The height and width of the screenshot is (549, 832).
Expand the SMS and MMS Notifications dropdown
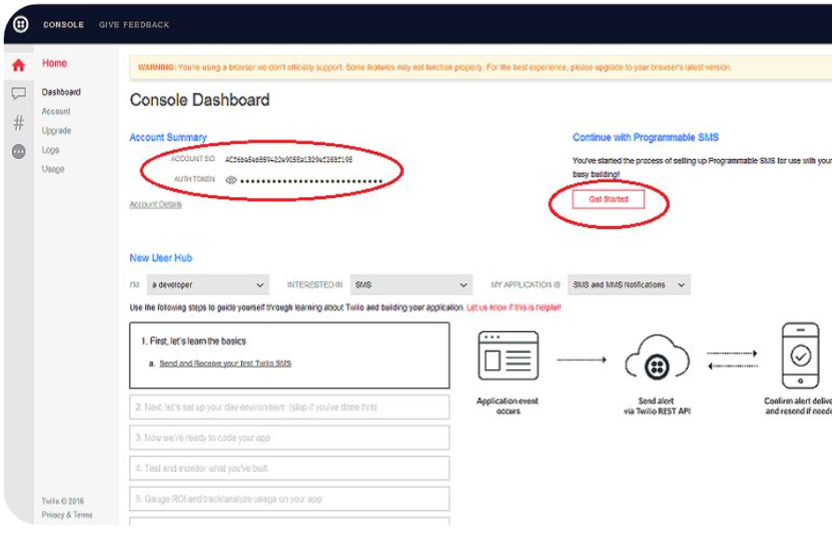tap(628, 285)
